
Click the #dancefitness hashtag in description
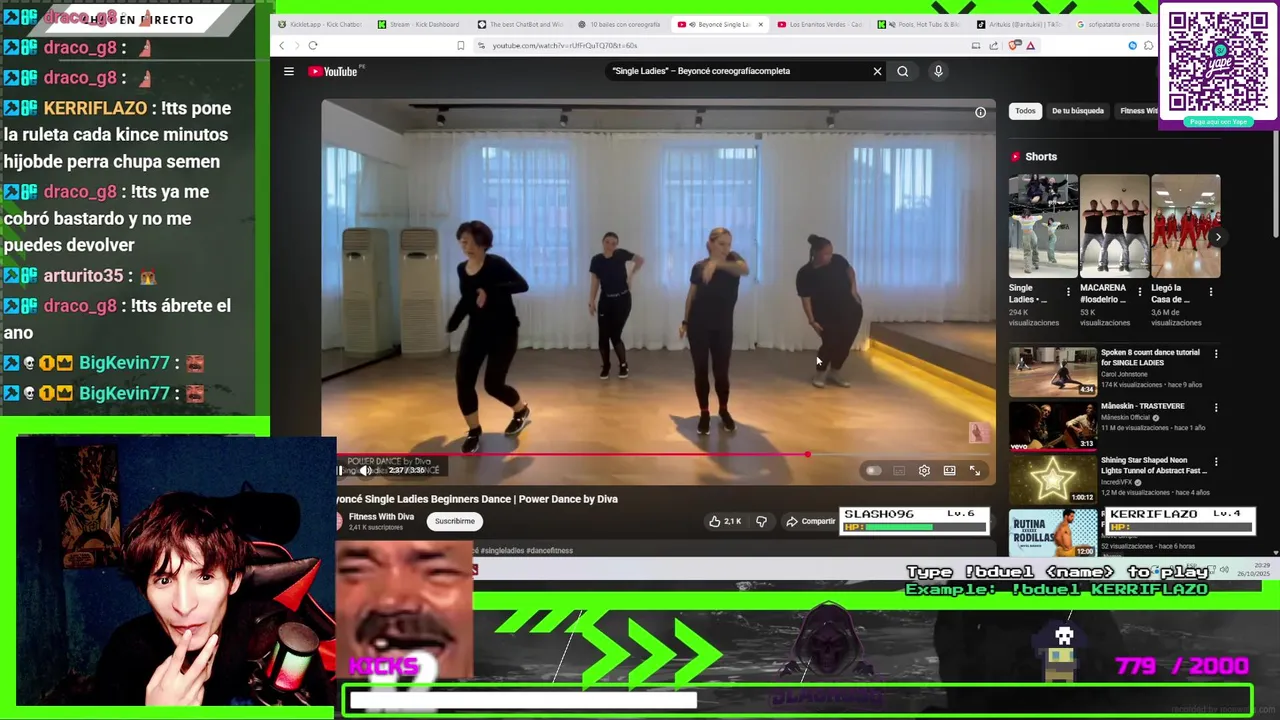tap(550, 551)
